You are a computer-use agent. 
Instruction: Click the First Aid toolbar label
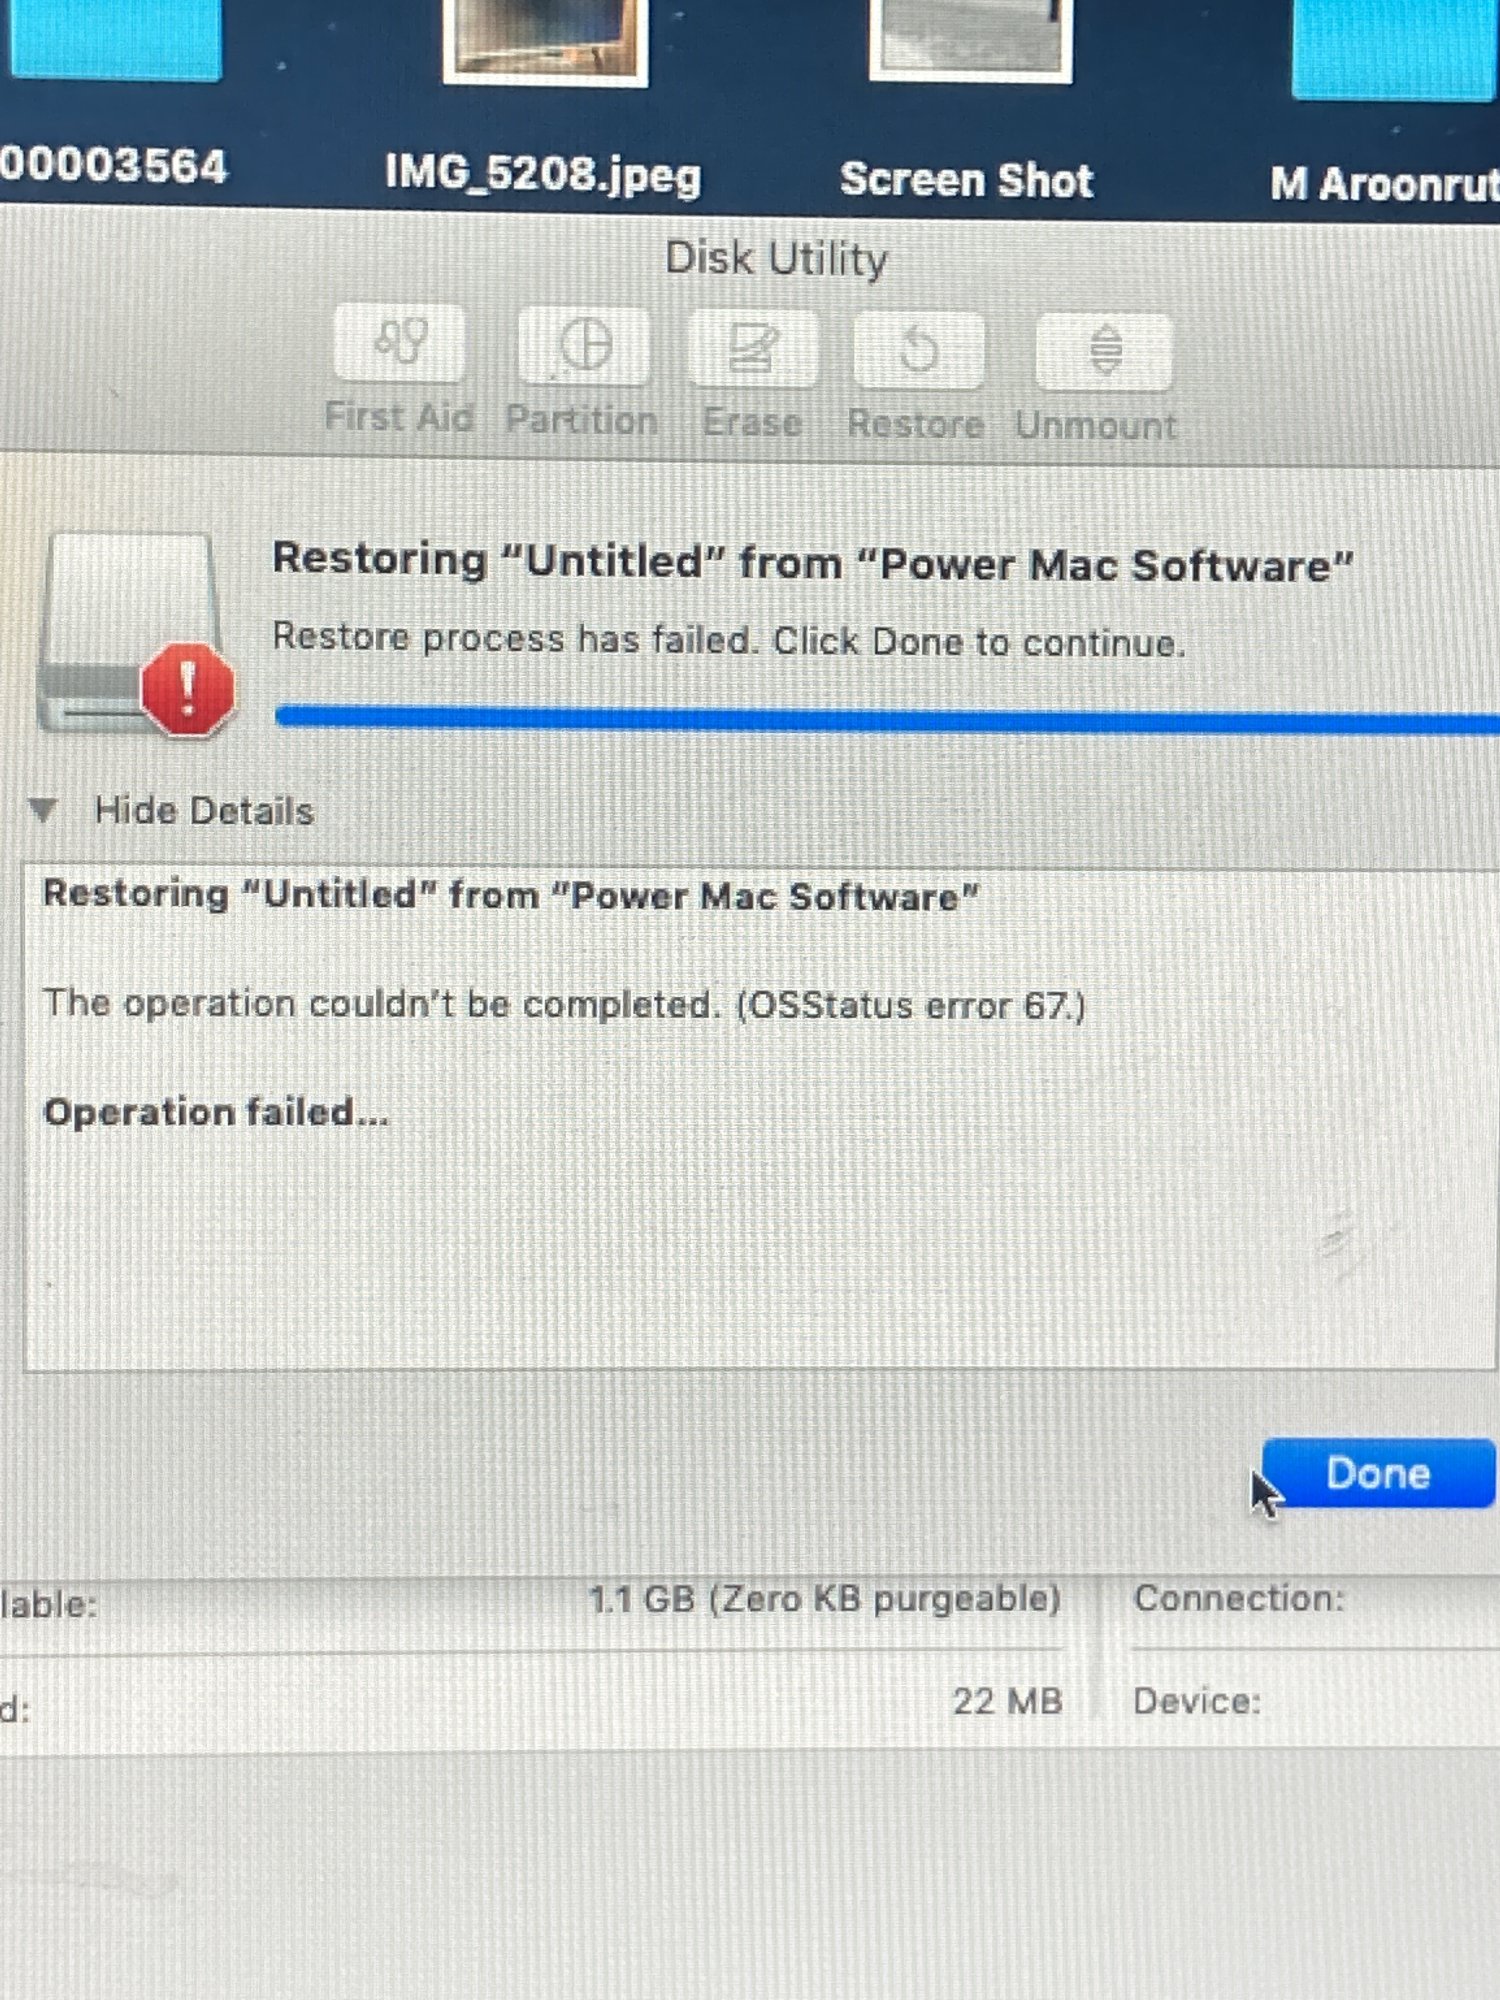398,417
